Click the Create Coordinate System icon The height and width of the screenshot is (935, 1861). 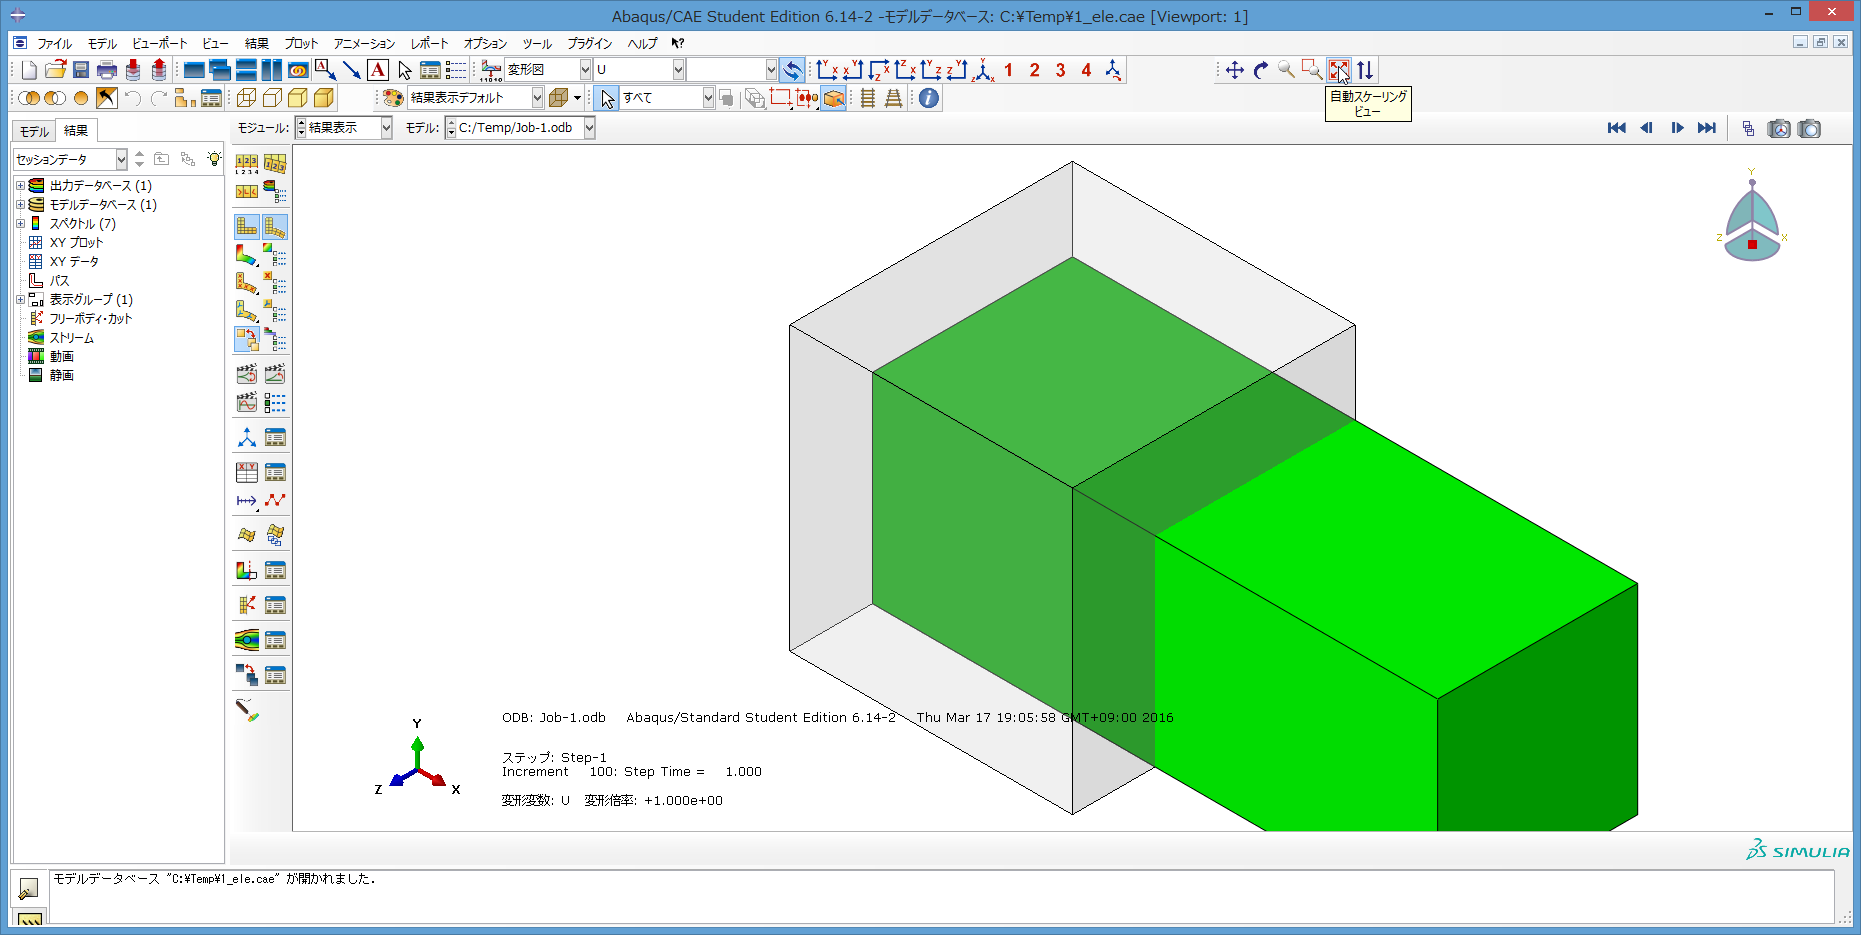[x=247, y=437]
